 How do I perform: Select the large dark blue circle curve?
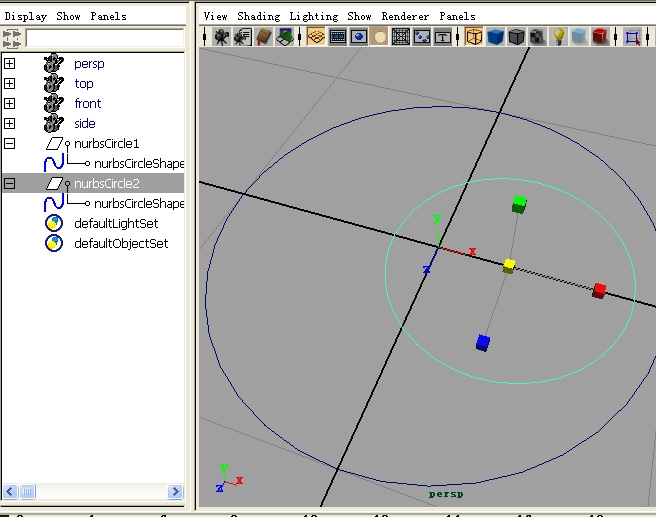point(207,301)
